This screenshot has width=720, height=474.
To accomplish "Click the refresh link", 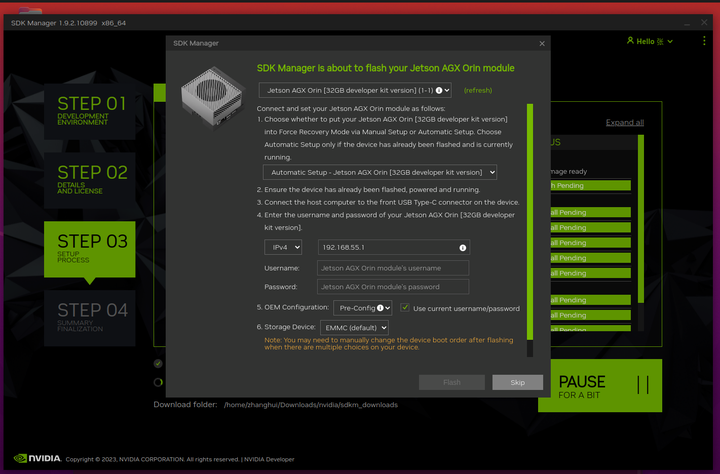I will [478, 90].
